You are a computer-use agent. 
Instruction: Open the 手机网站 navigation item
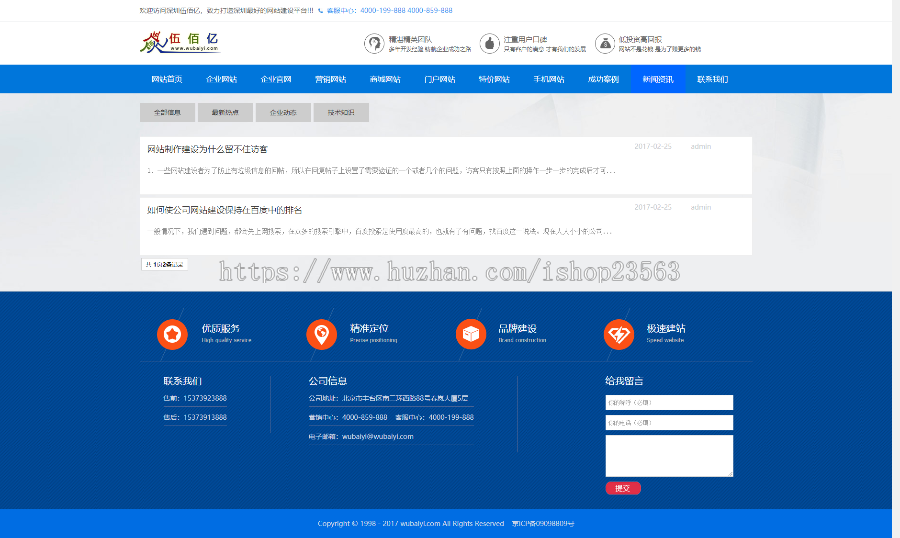pos(549,79)
